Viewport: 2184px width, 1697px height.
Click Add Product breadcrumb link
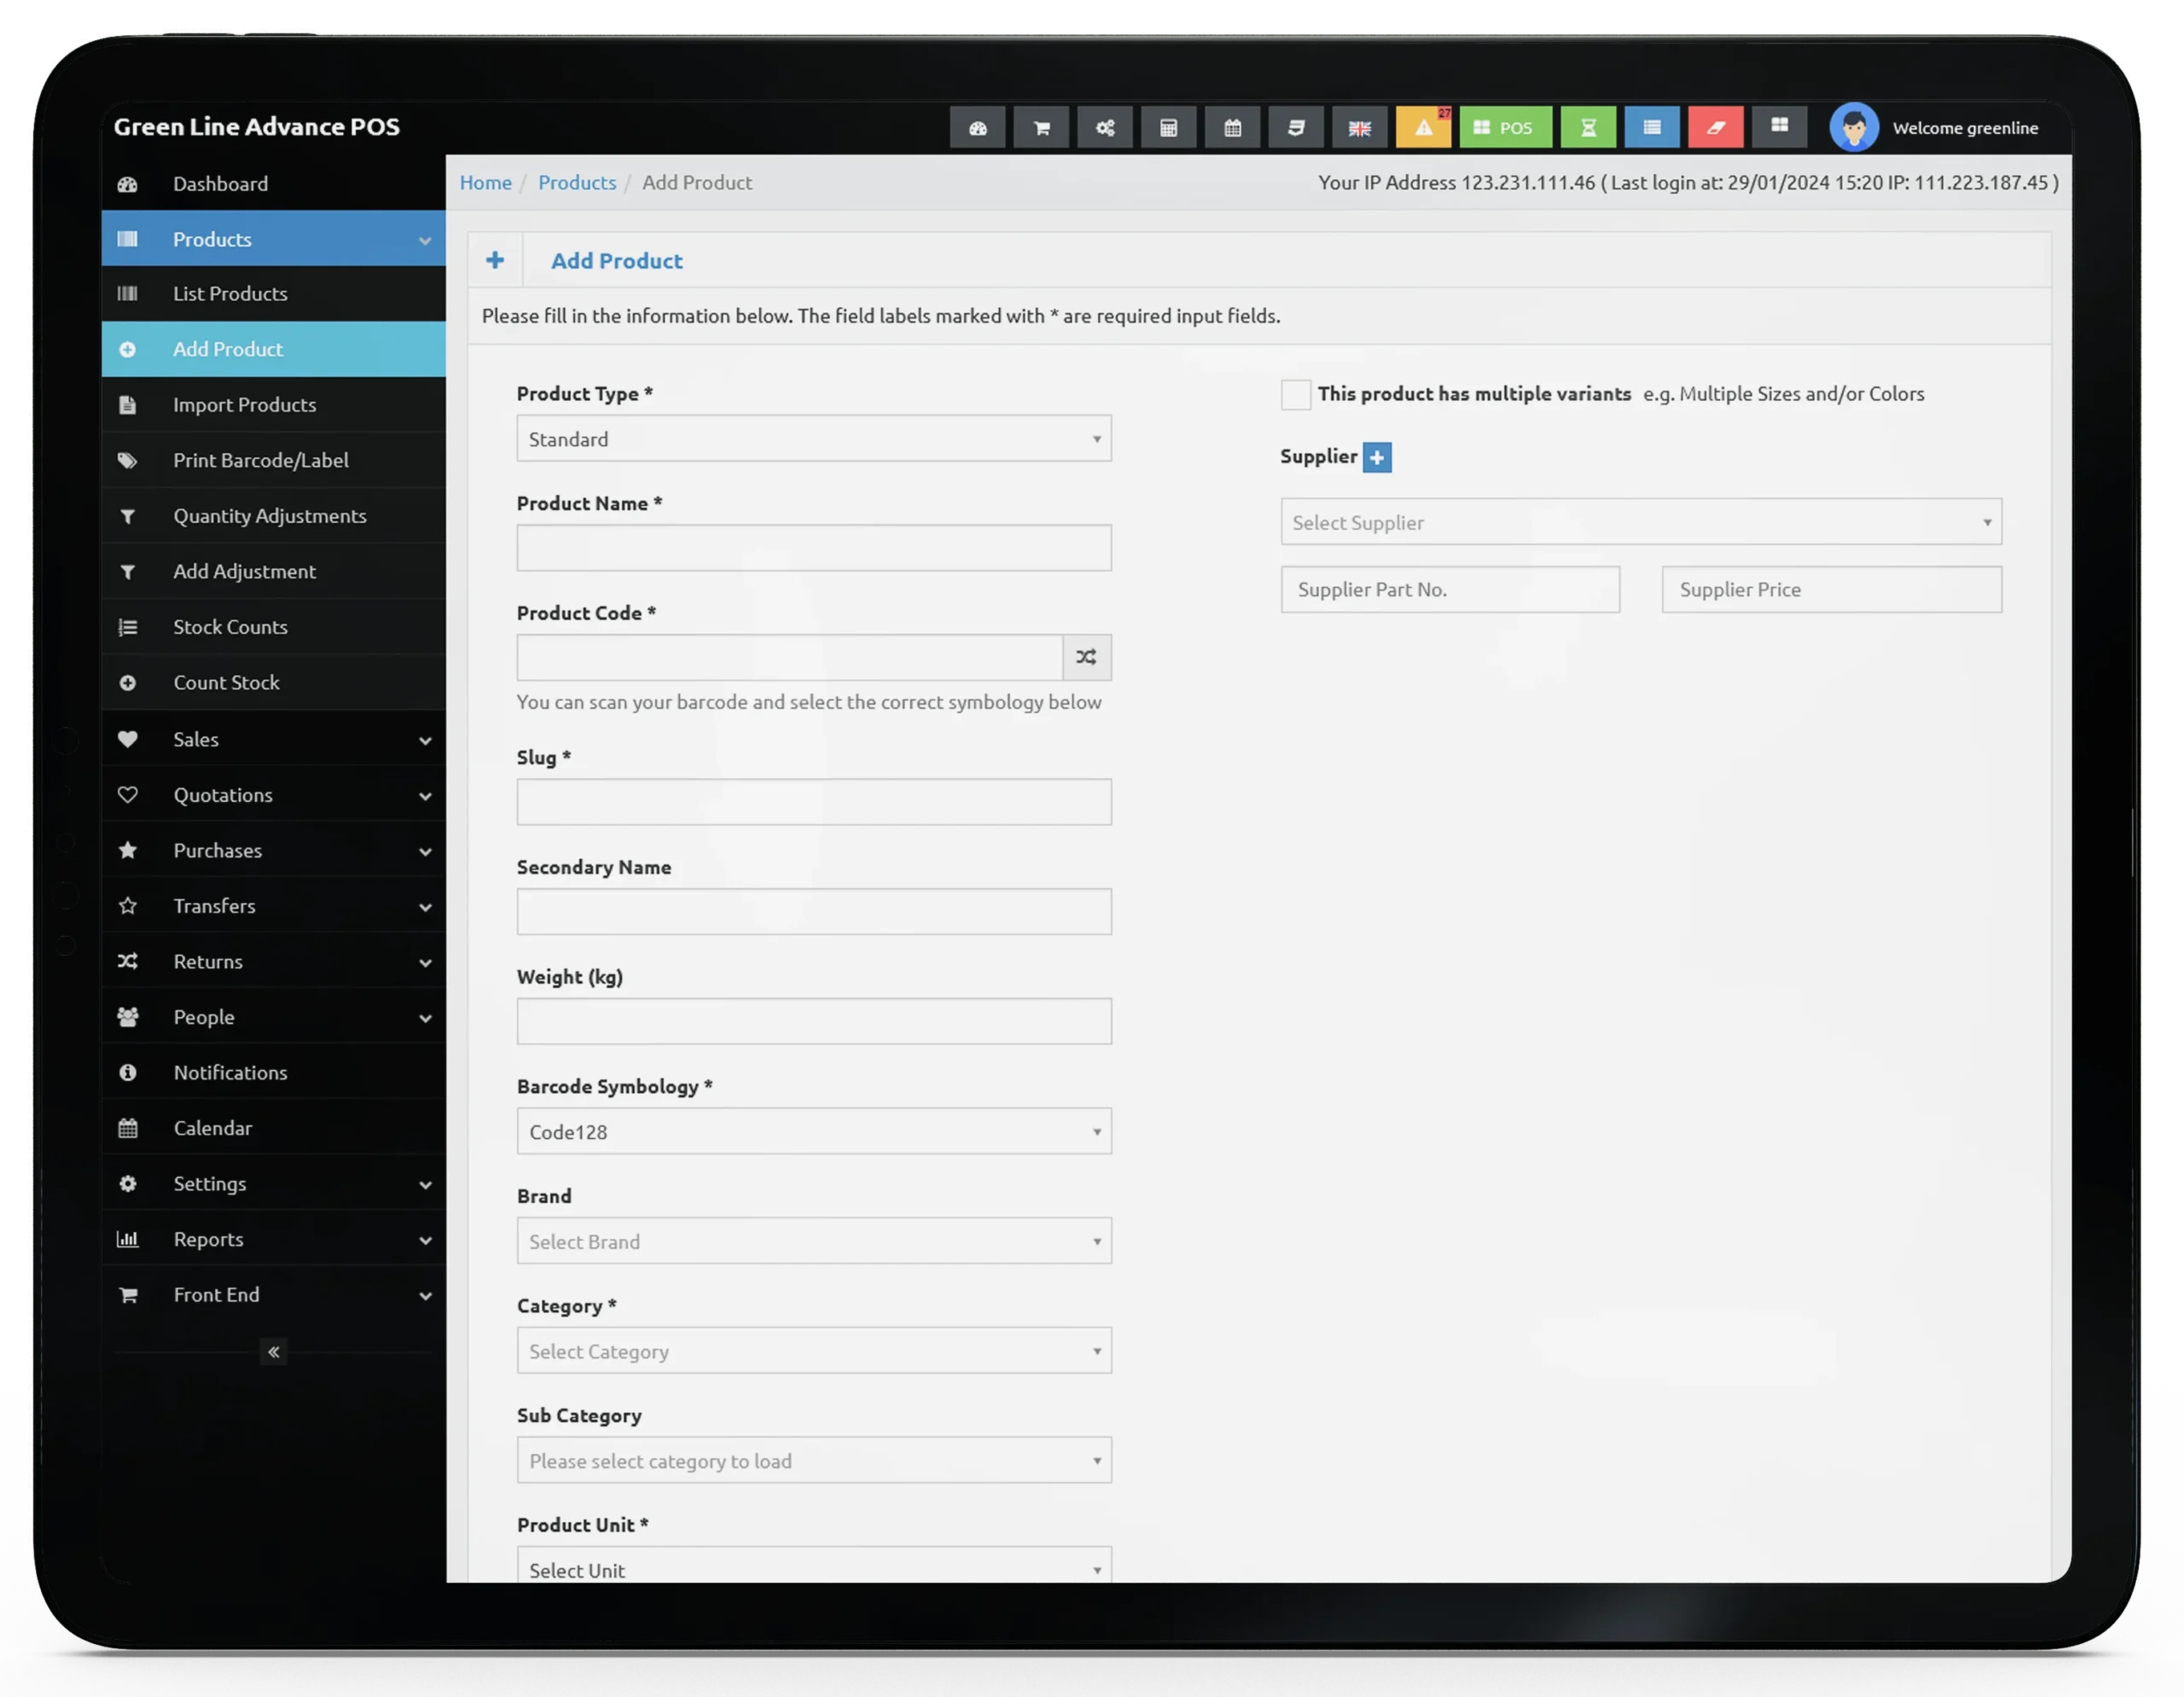697,181
